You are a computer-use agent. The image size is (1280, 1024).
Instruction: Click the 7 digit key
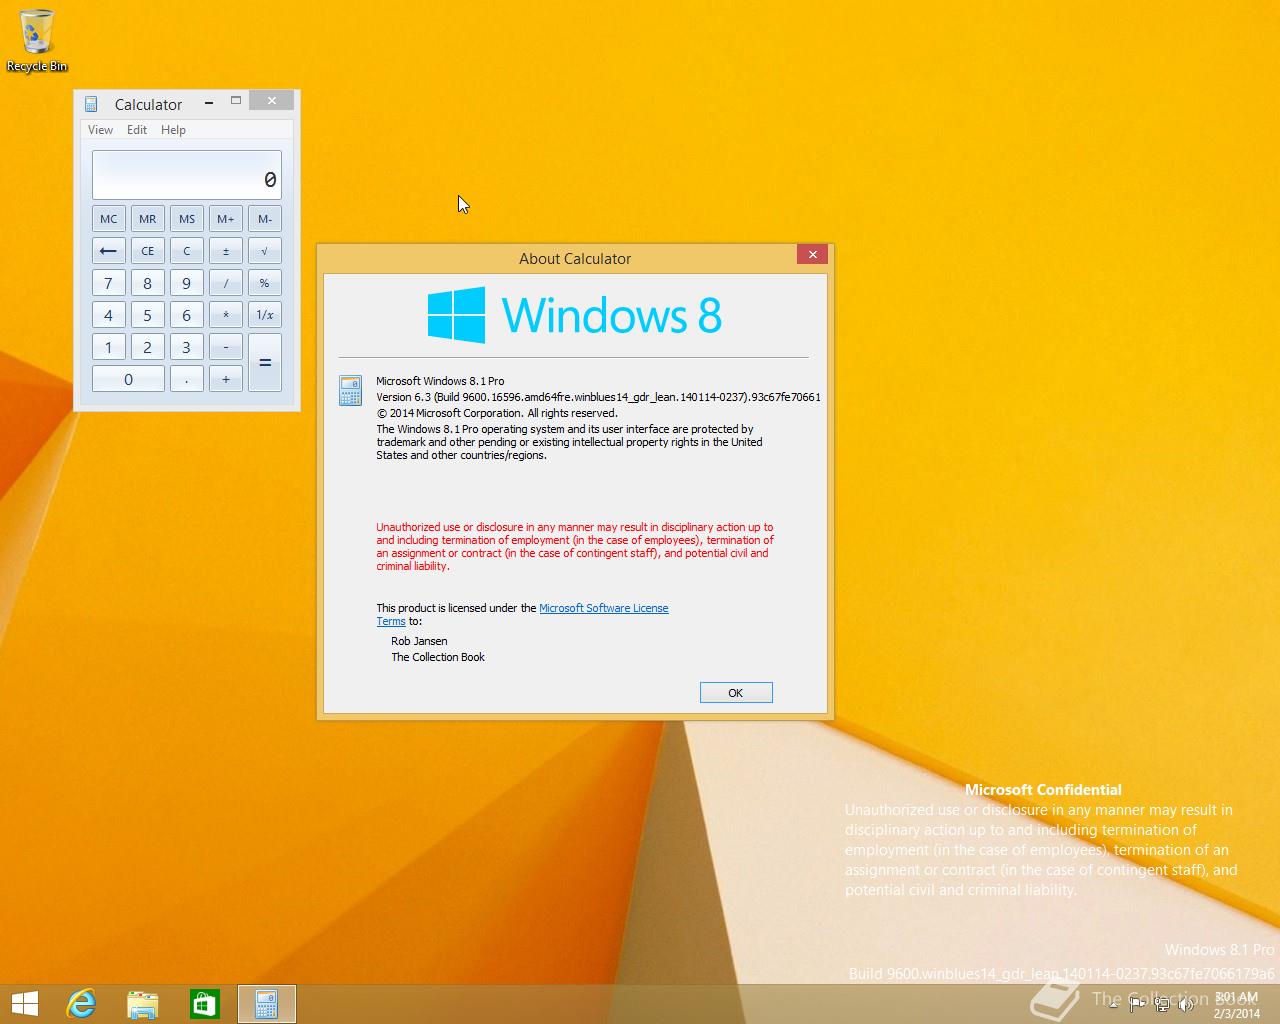pyautogui.click(x=109, y=283)
